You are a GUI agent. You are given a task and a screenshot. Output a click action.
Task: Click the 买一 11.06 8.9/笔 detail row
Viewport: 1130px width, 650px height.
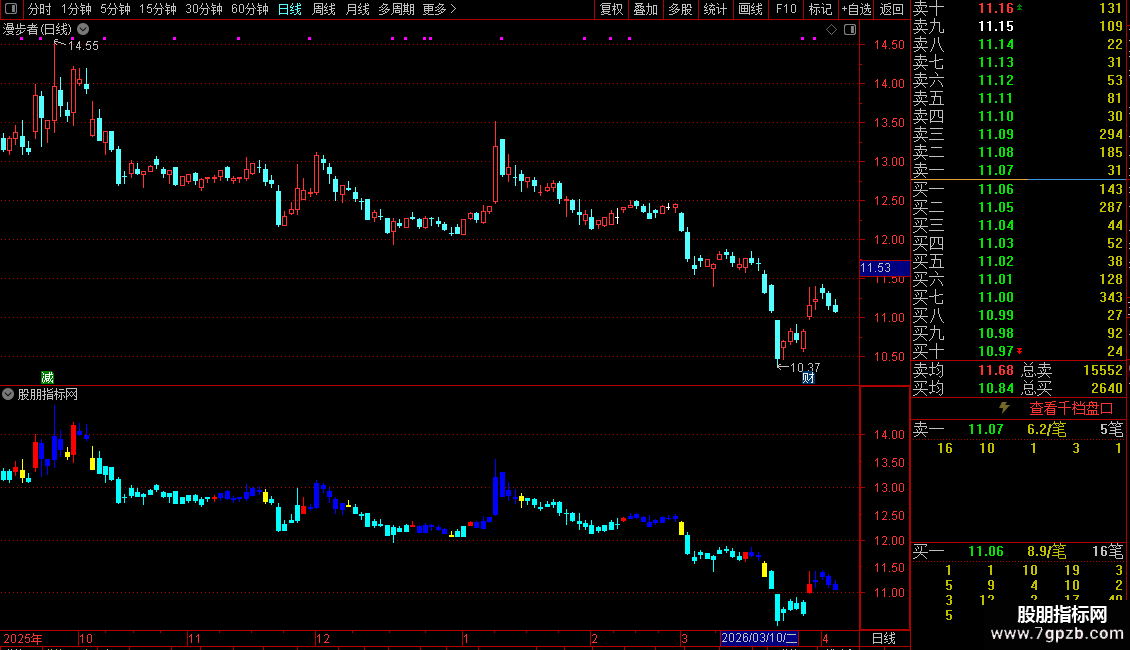1018,551
